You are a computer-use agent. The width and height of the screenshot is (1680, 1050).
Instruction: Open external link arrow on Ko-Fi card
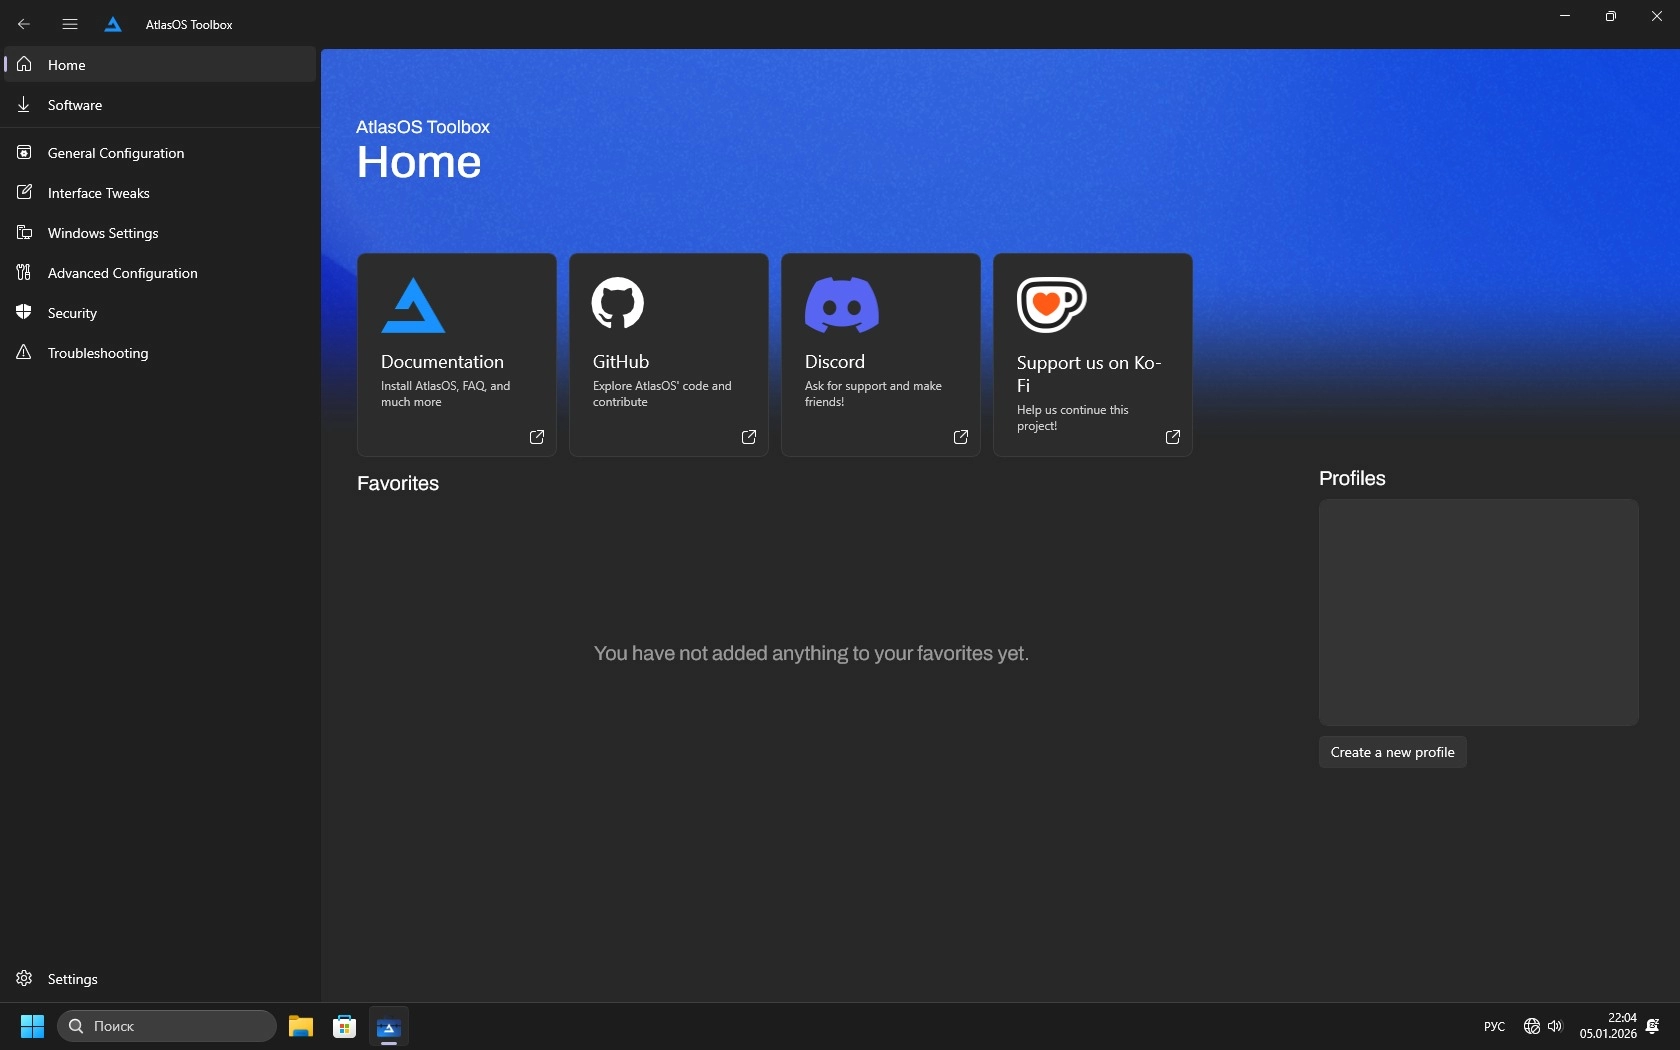point(1173,437)
